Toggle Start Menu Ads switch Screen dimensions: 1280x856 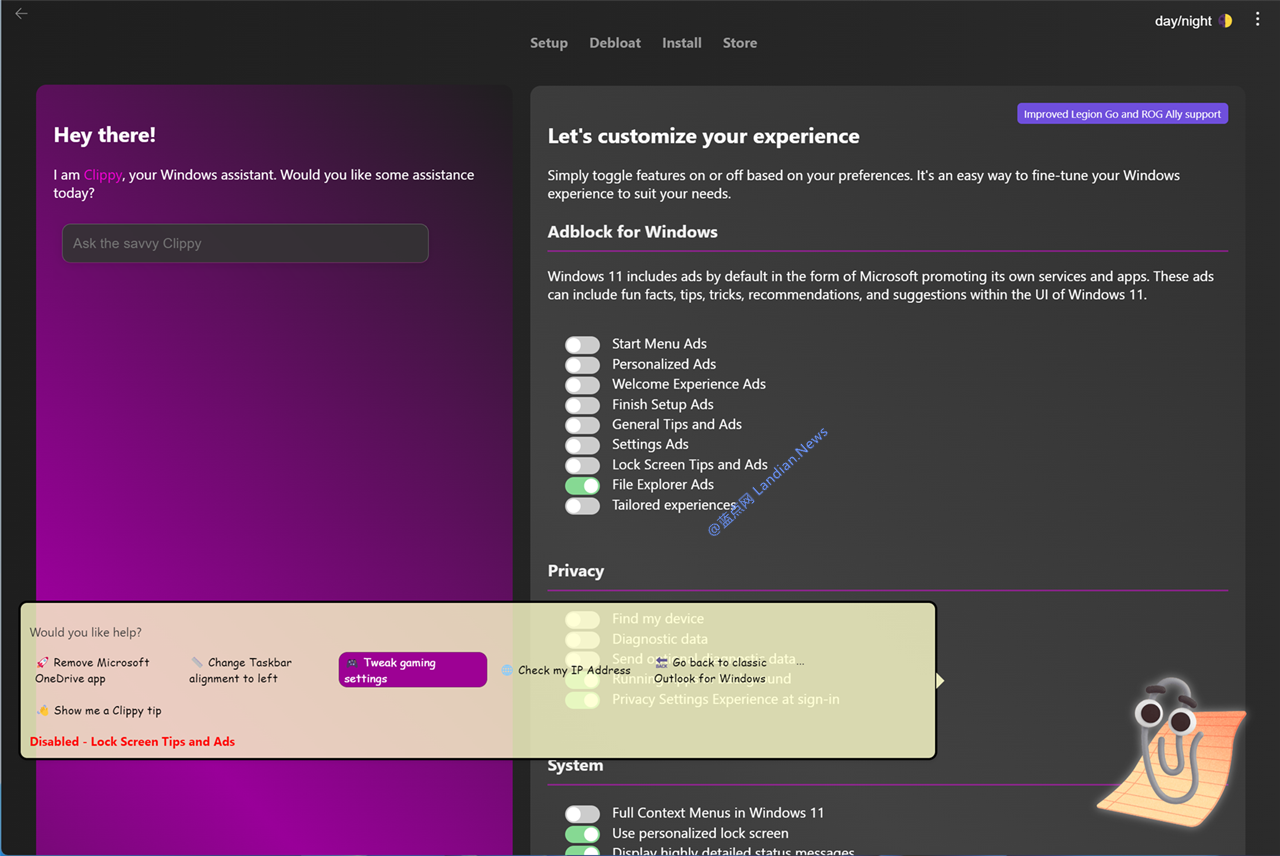(582, 345)
